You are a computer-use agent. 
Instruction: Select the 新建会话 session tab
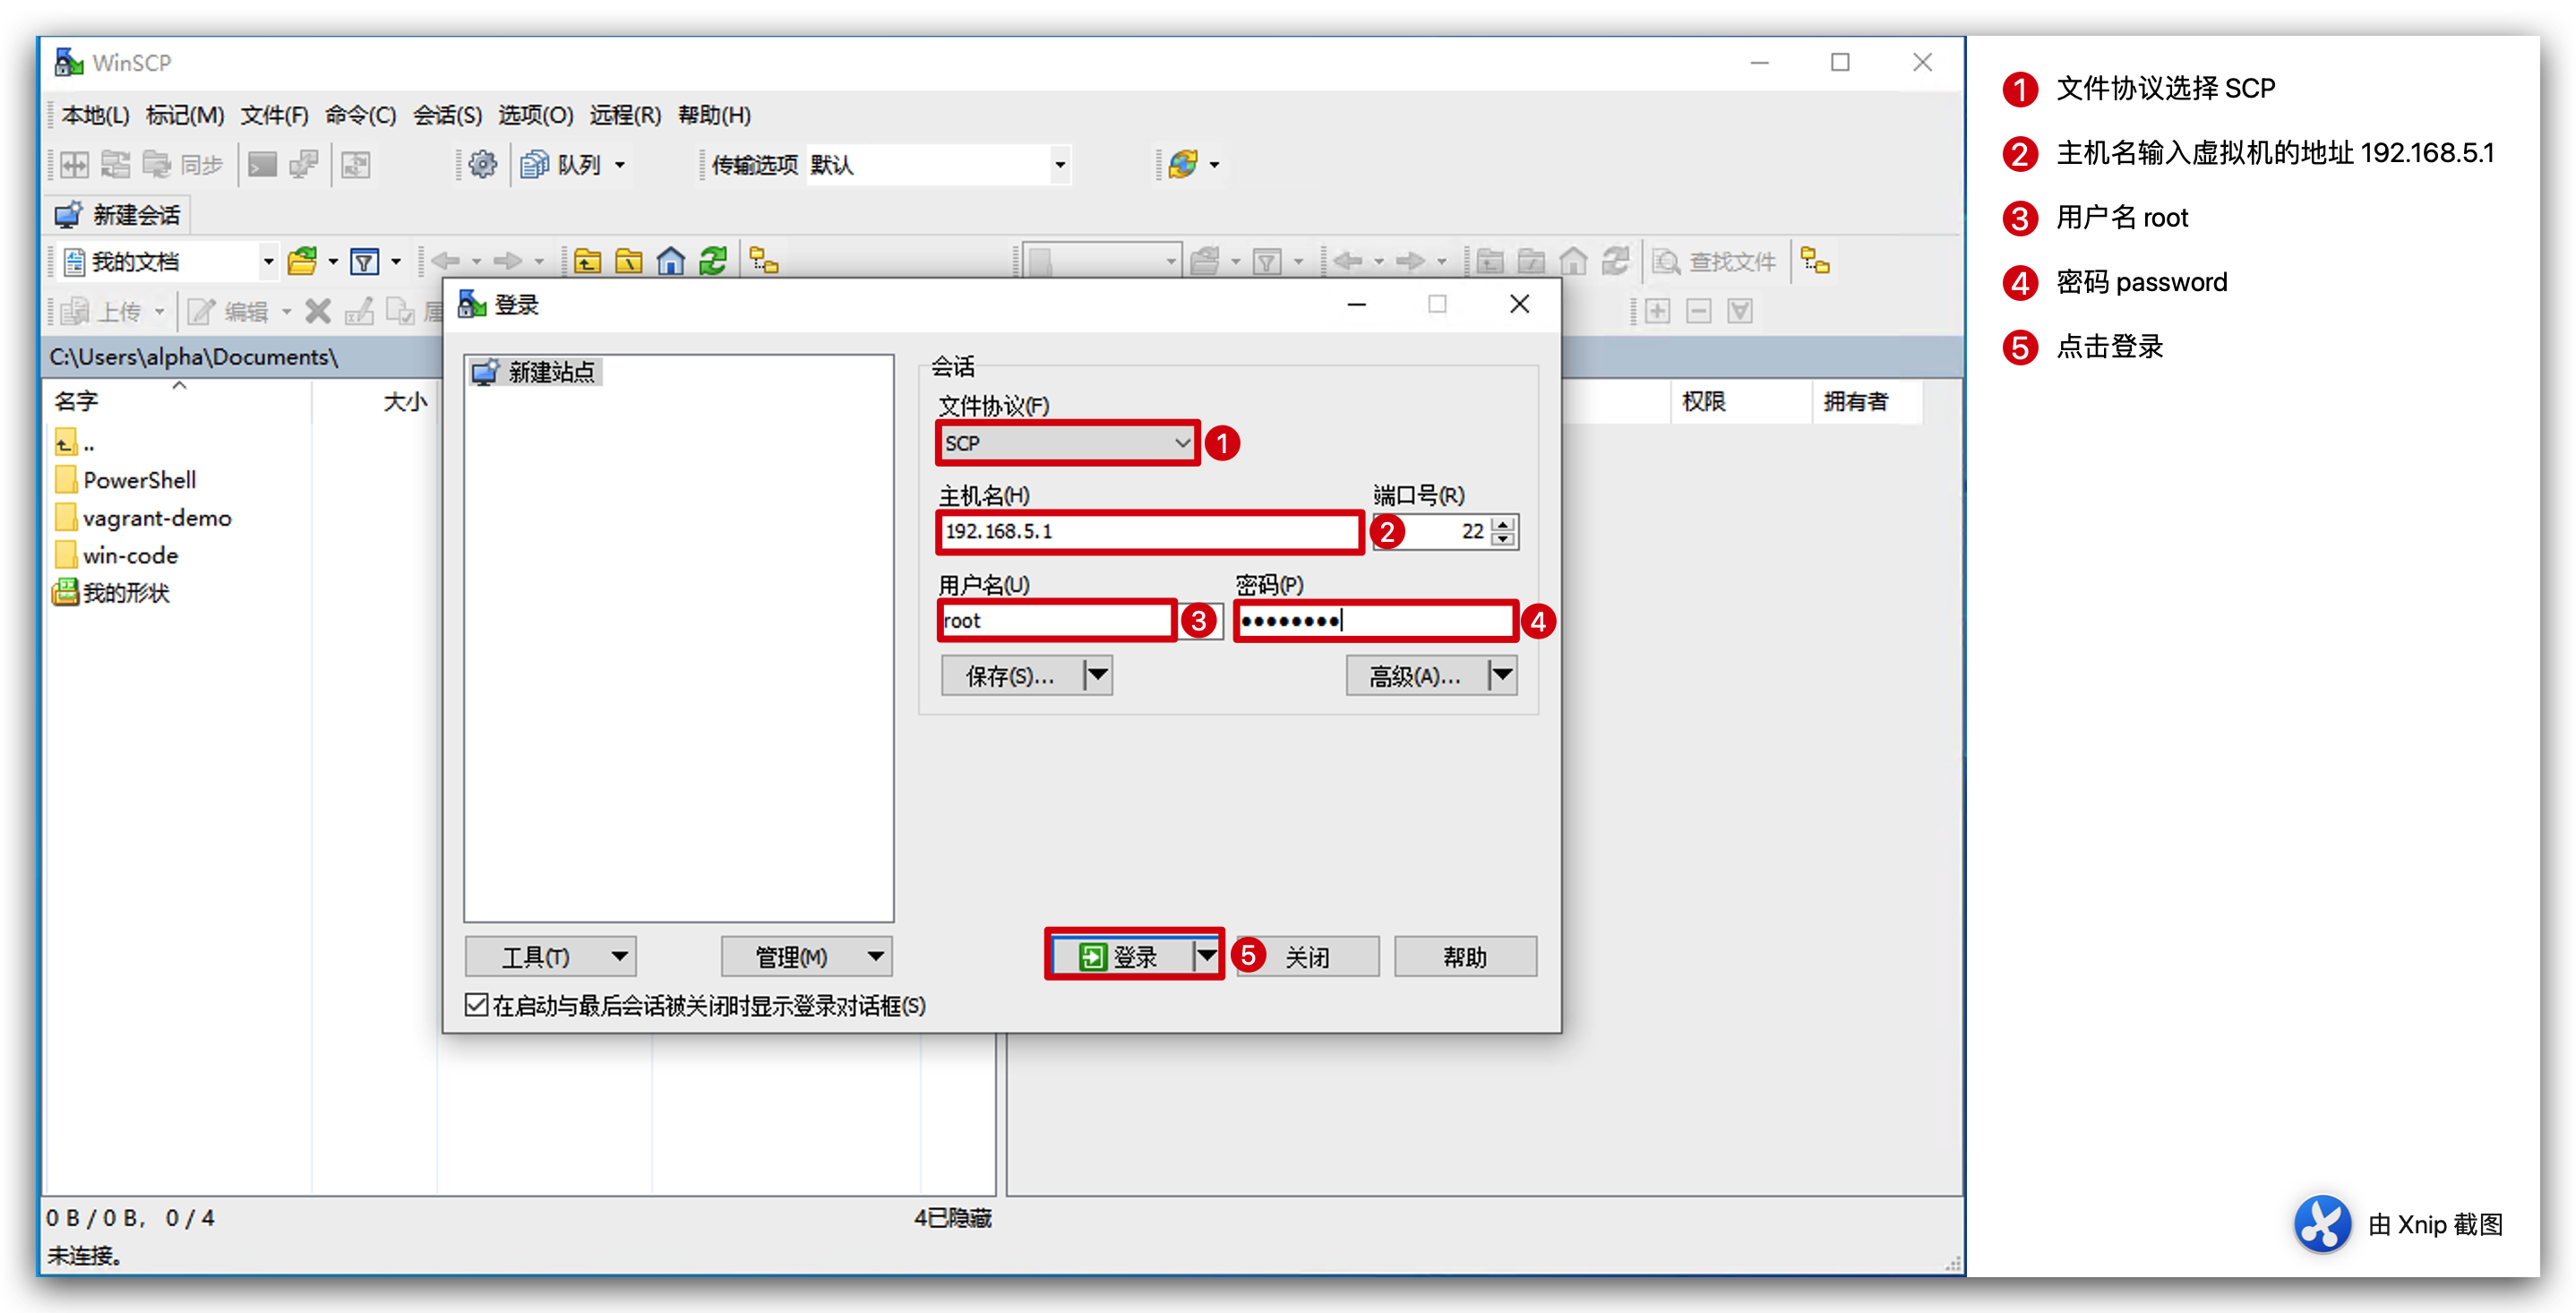click(x=118, y=215)
